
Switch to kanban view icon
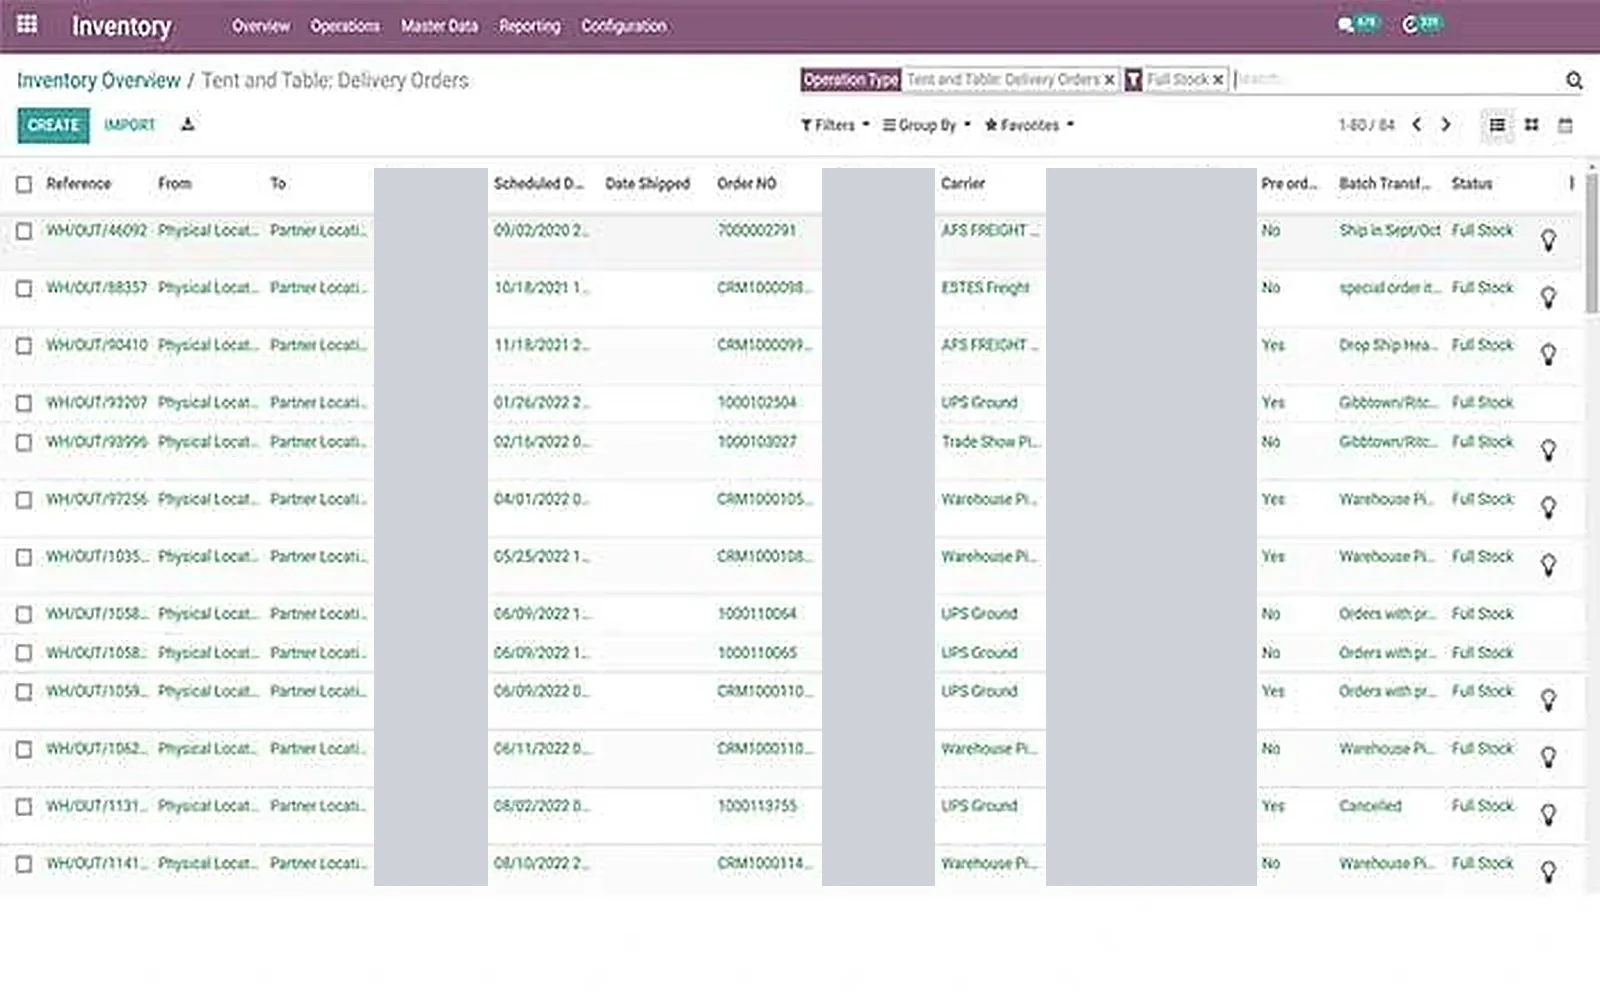(x=1531, y=125)
